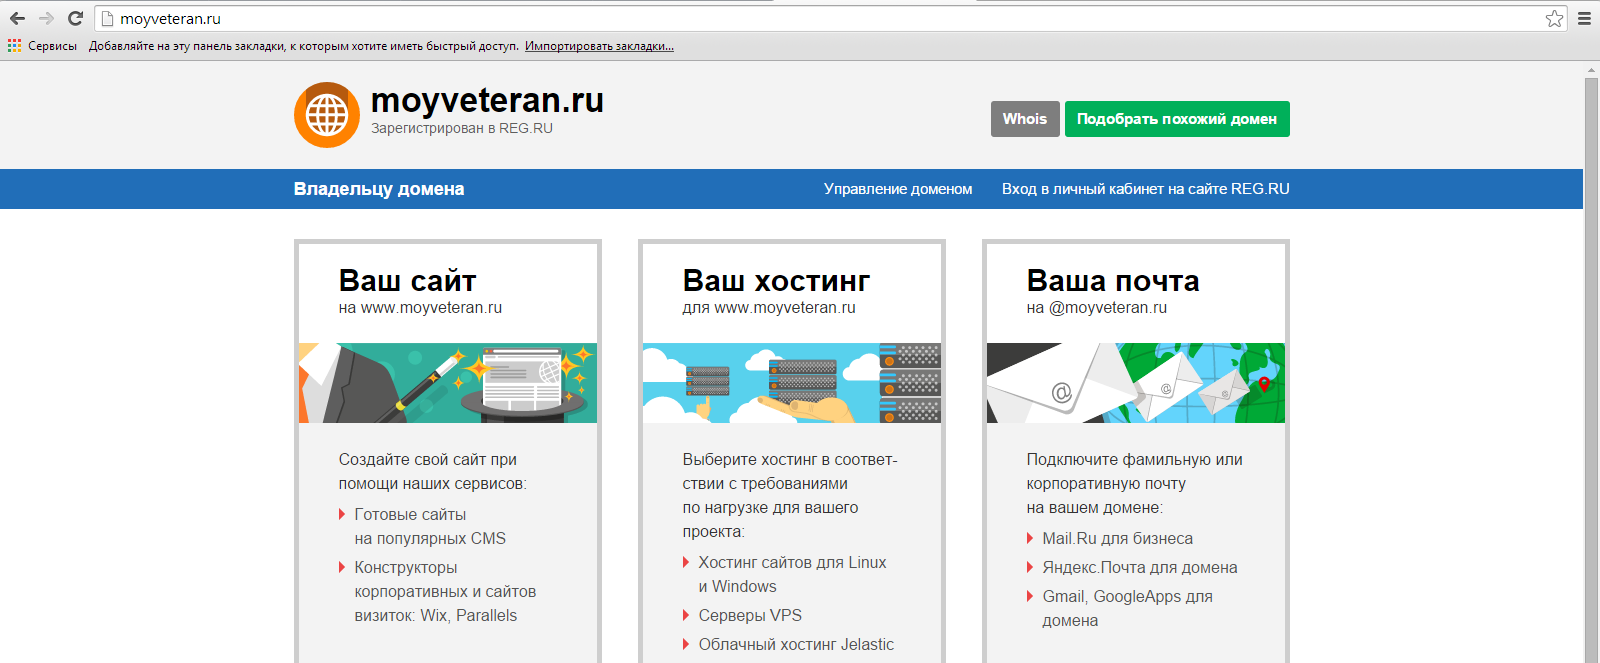Open Облачный хостинг Jelastic link
This screenshot has width=1600, height=663.
796,644
